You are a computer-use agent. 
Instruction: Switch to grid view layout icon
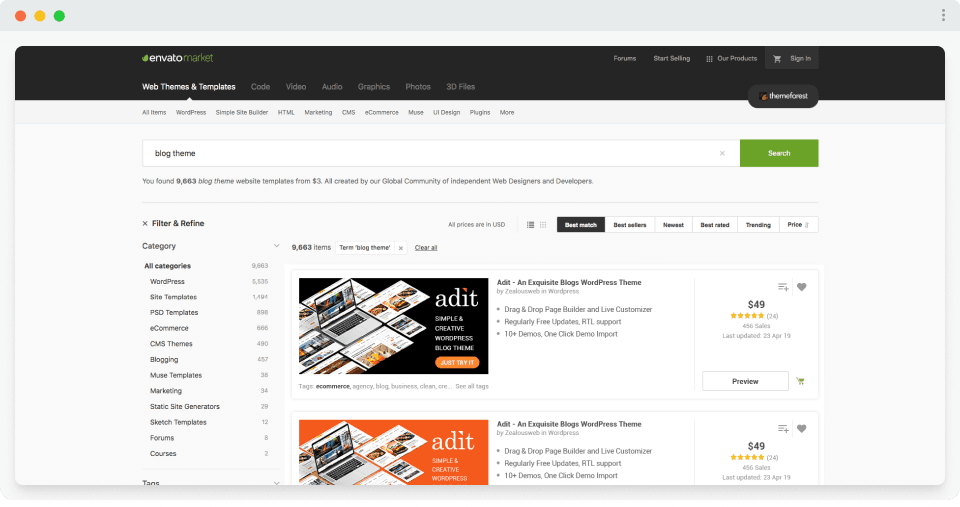543,225
